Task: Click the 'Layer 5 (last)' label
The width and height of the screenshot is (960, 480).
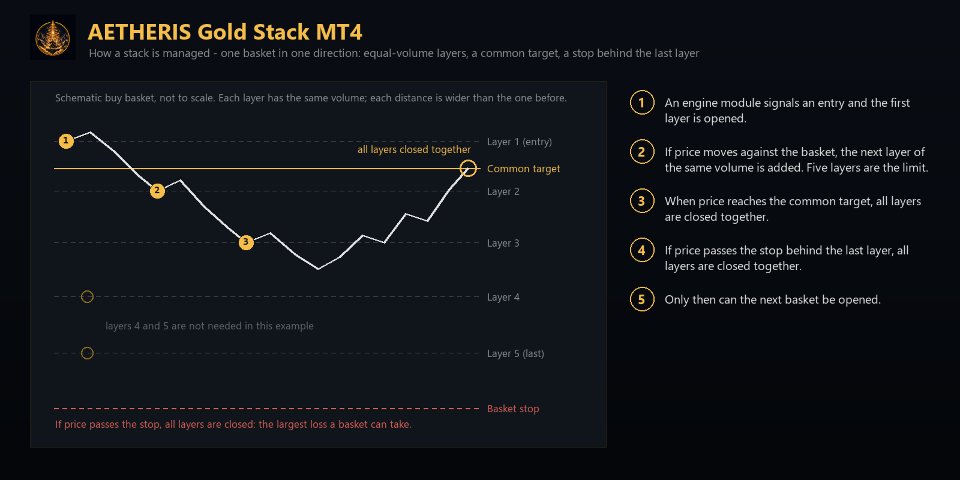Action: 516,354
